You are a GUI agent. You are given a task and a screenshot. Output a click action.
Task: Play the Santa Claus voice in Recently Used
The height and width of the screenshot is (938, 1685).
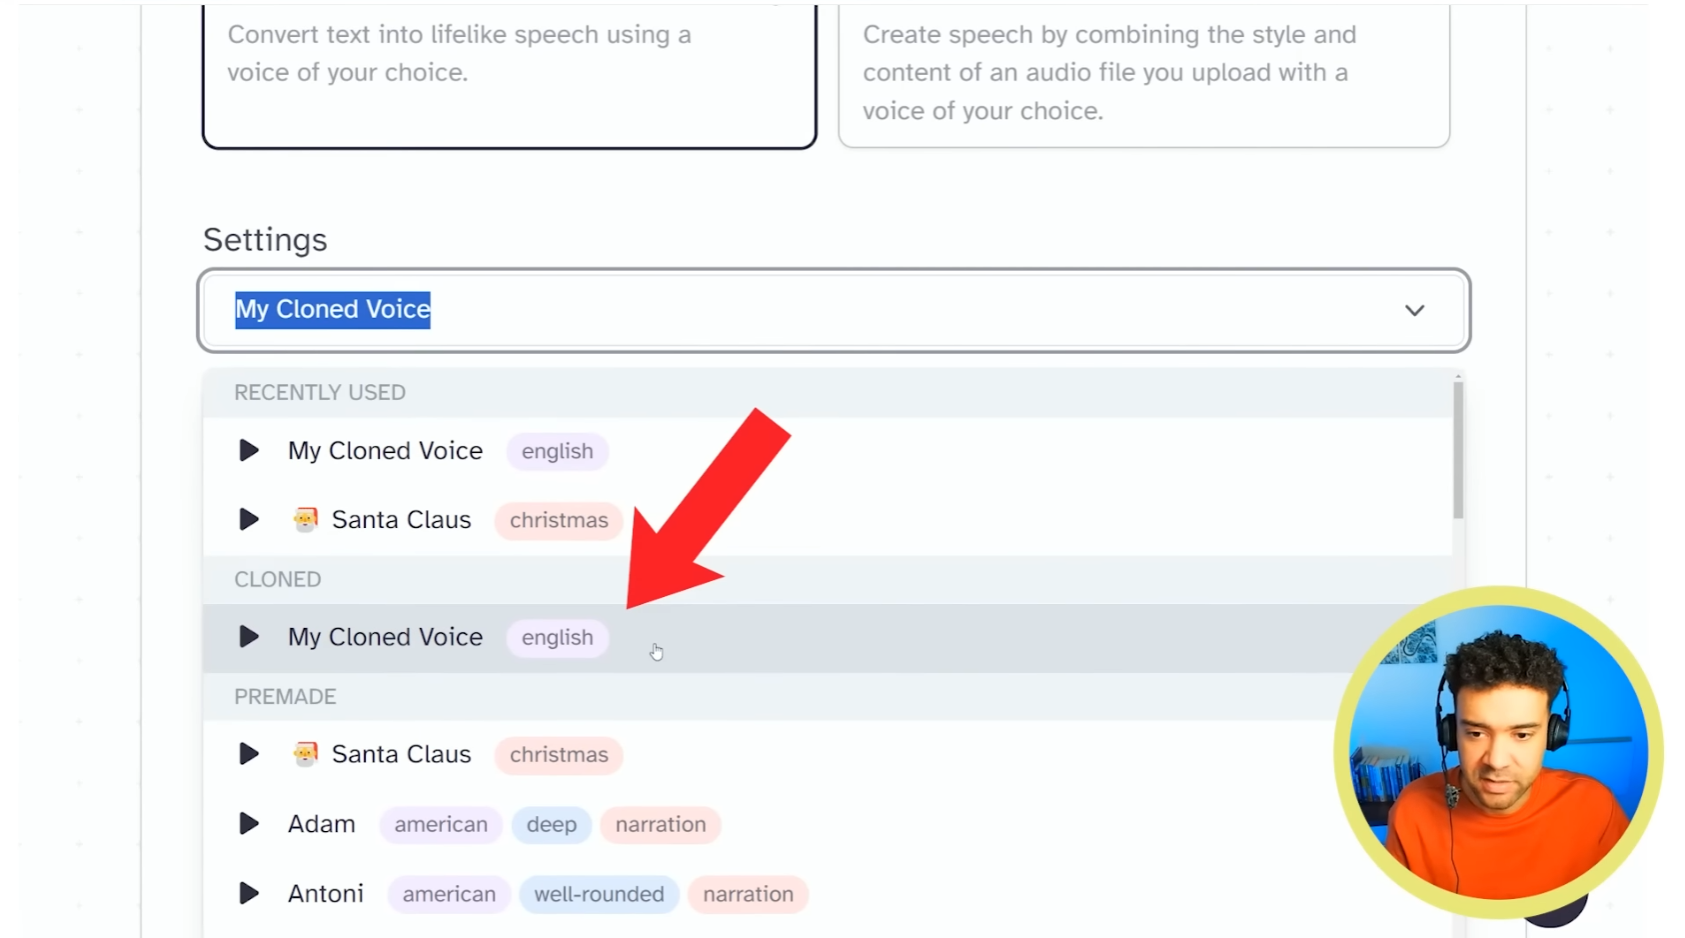pyautogui.click(x=247, y=519)
